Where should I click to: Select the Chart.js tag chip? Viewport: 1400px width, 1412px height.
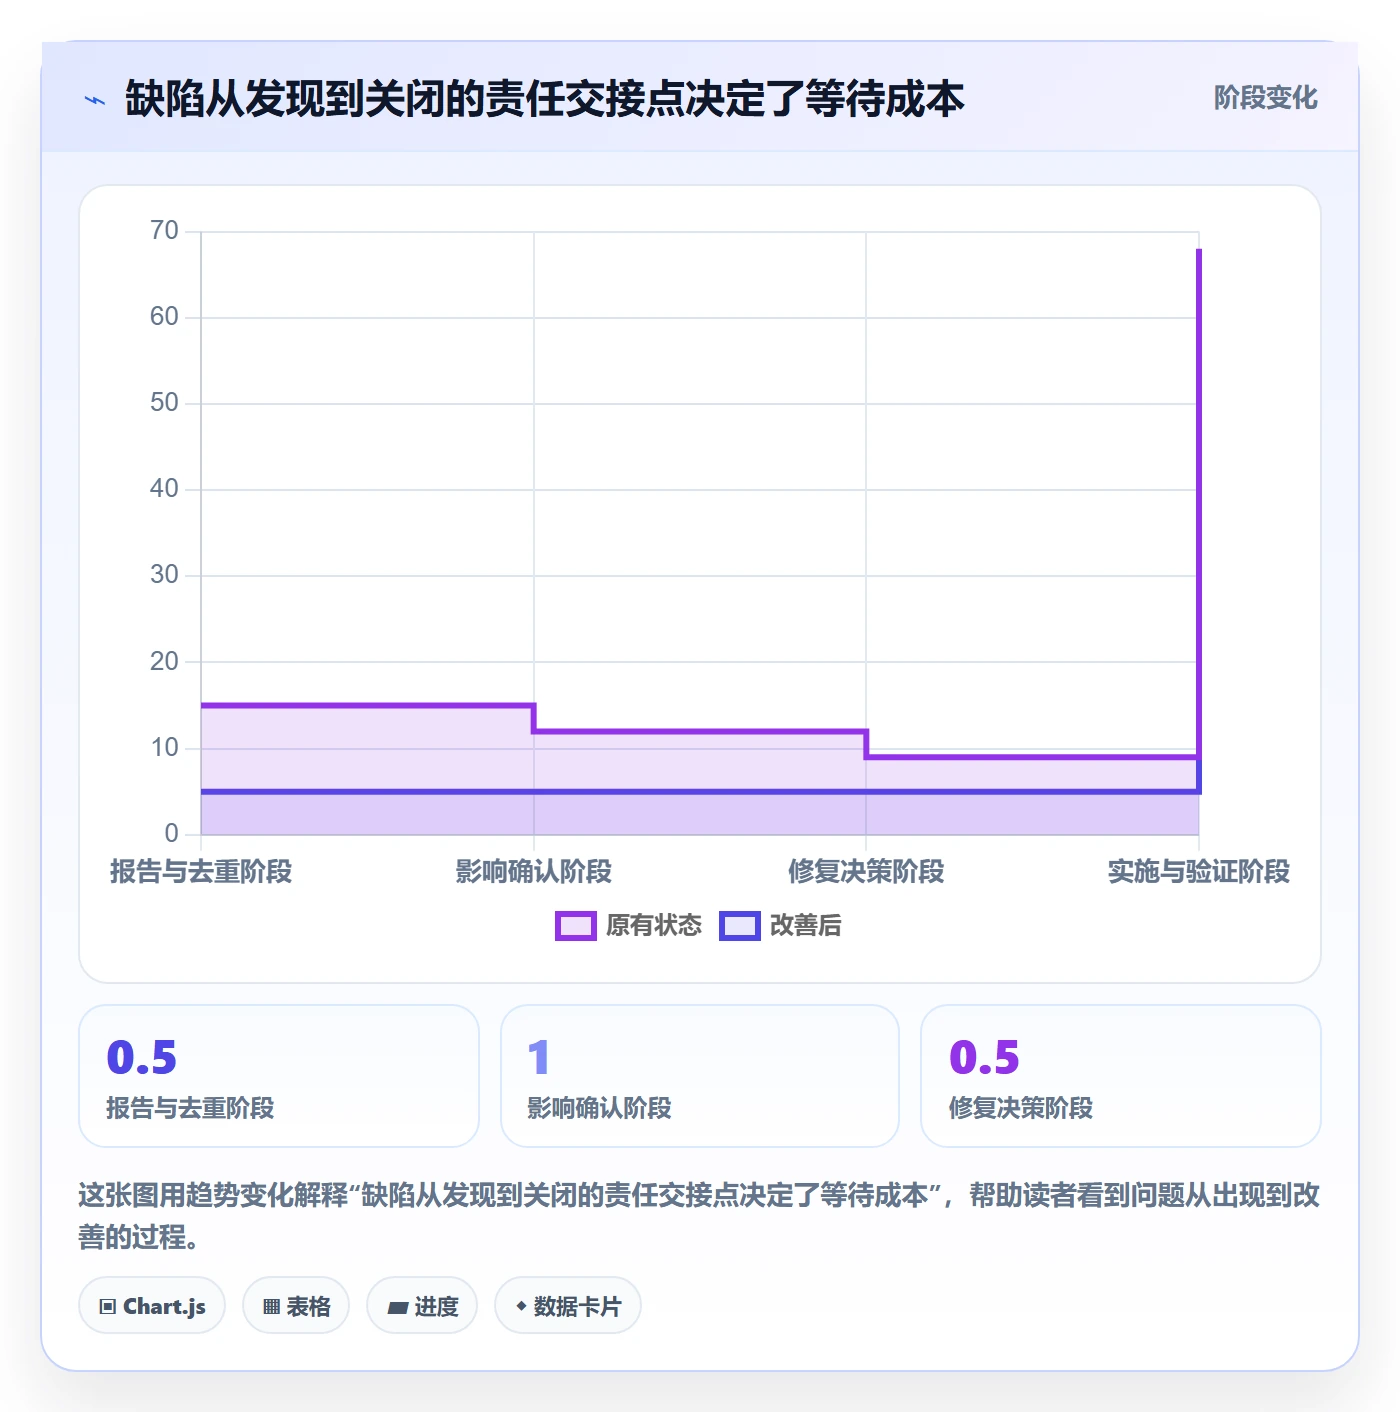152,1305
